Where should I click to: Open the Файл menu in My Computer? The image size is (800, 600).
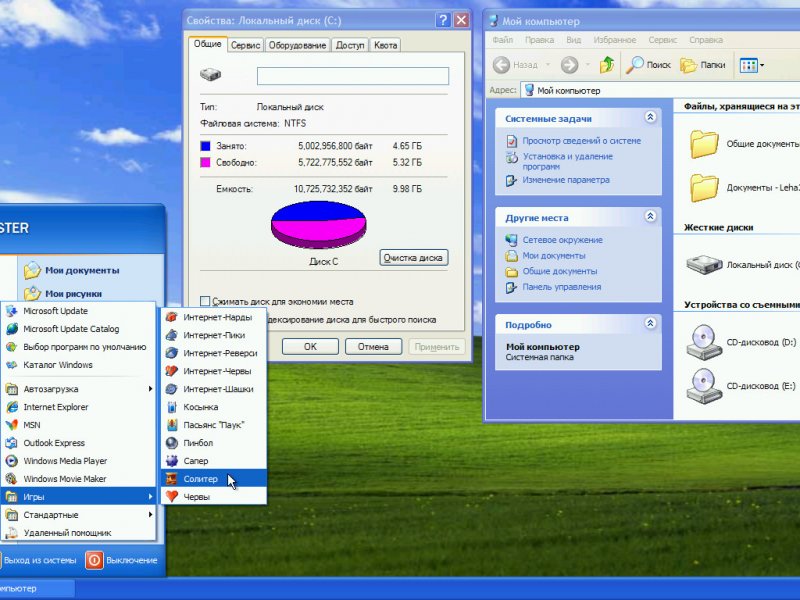point(503,40)
